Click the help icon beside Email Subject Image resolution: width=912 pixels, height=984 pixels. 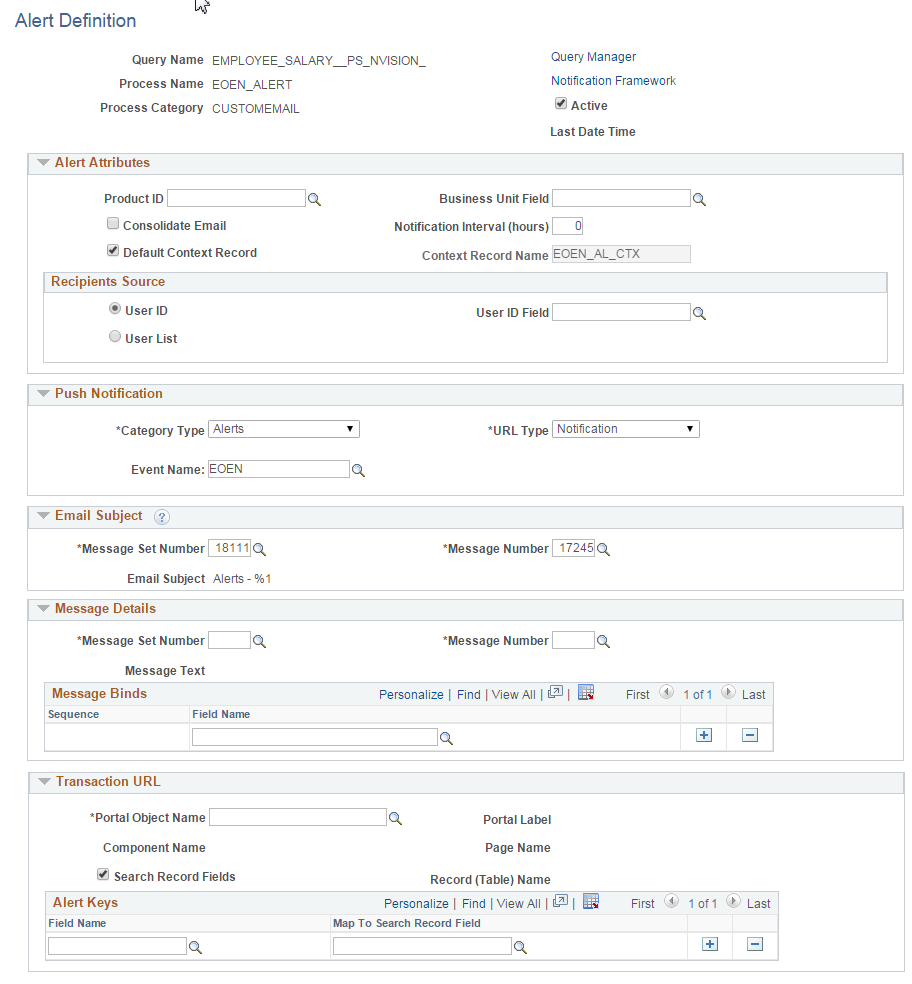point(162,516)
